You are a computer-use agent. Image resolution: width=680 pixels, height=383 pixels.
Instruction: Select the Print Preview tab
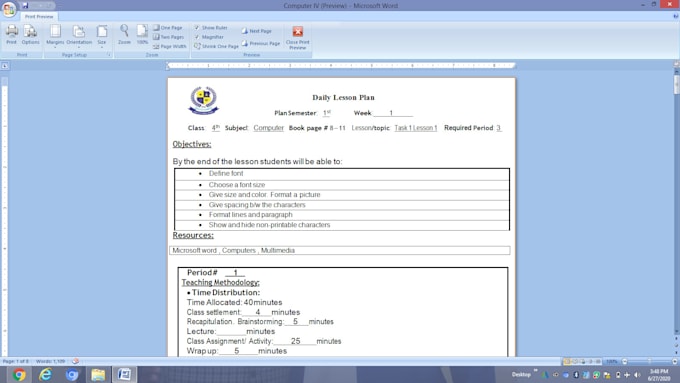[x=39, y=16]
